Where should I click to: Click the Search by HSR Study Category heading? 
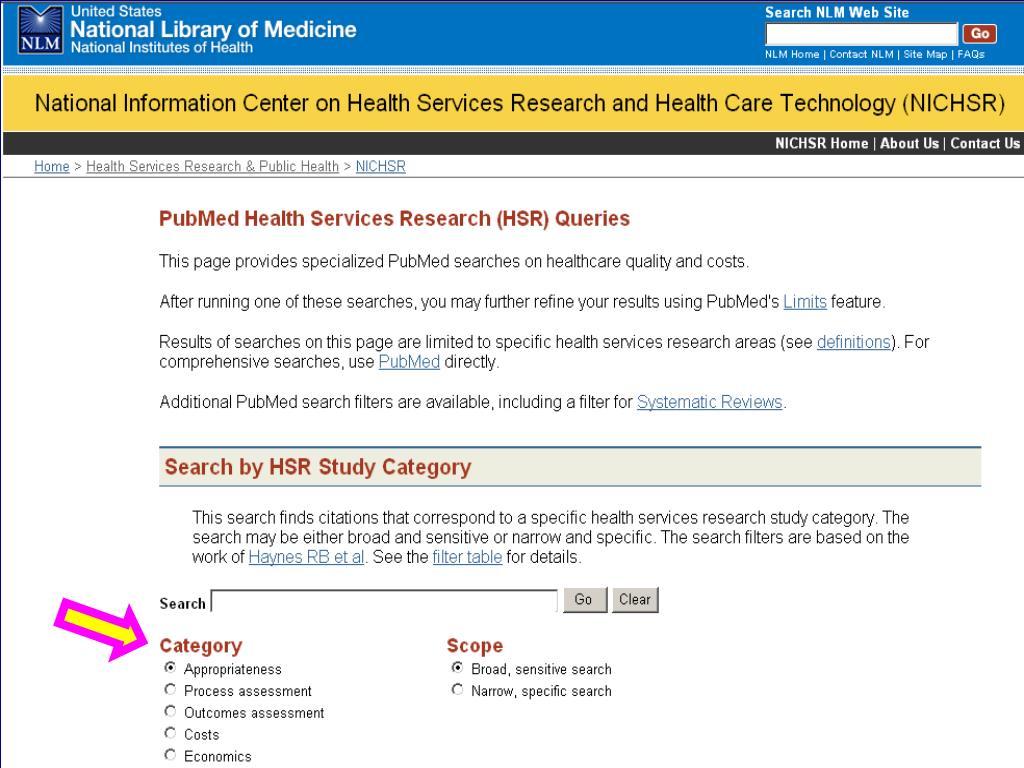pyautogui.click(x=317, y=467)
